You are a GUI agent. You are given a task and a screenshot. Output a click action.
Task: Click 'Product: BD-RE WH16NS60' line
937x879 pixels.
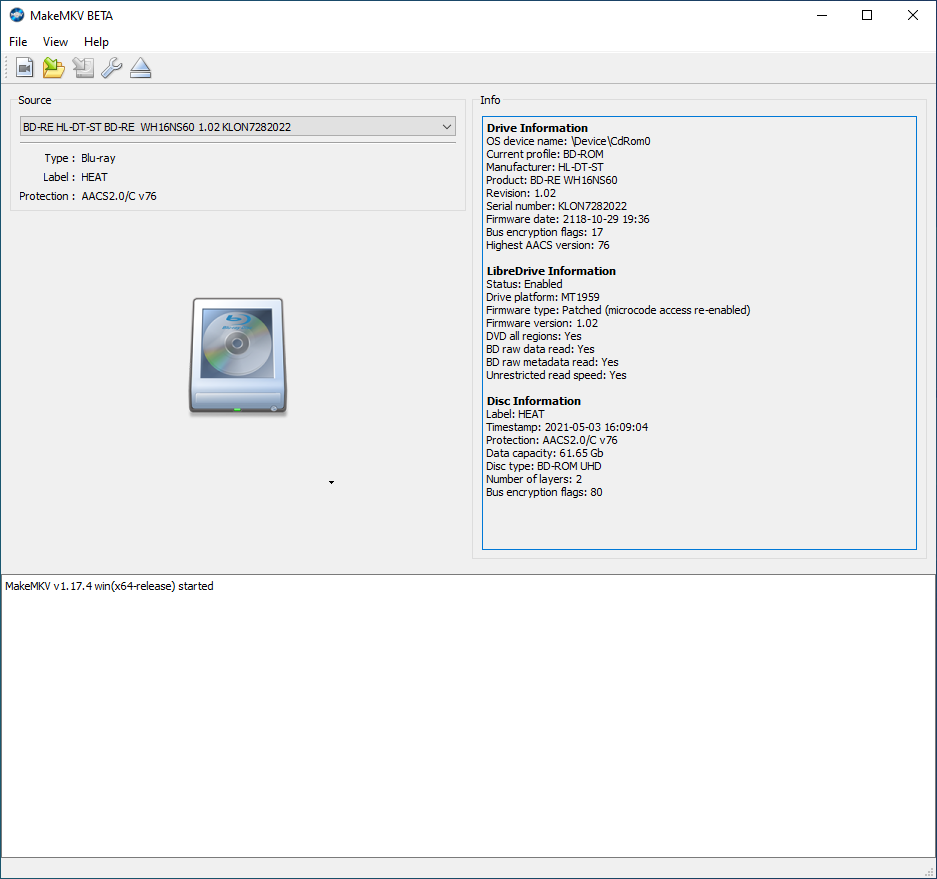552,180
